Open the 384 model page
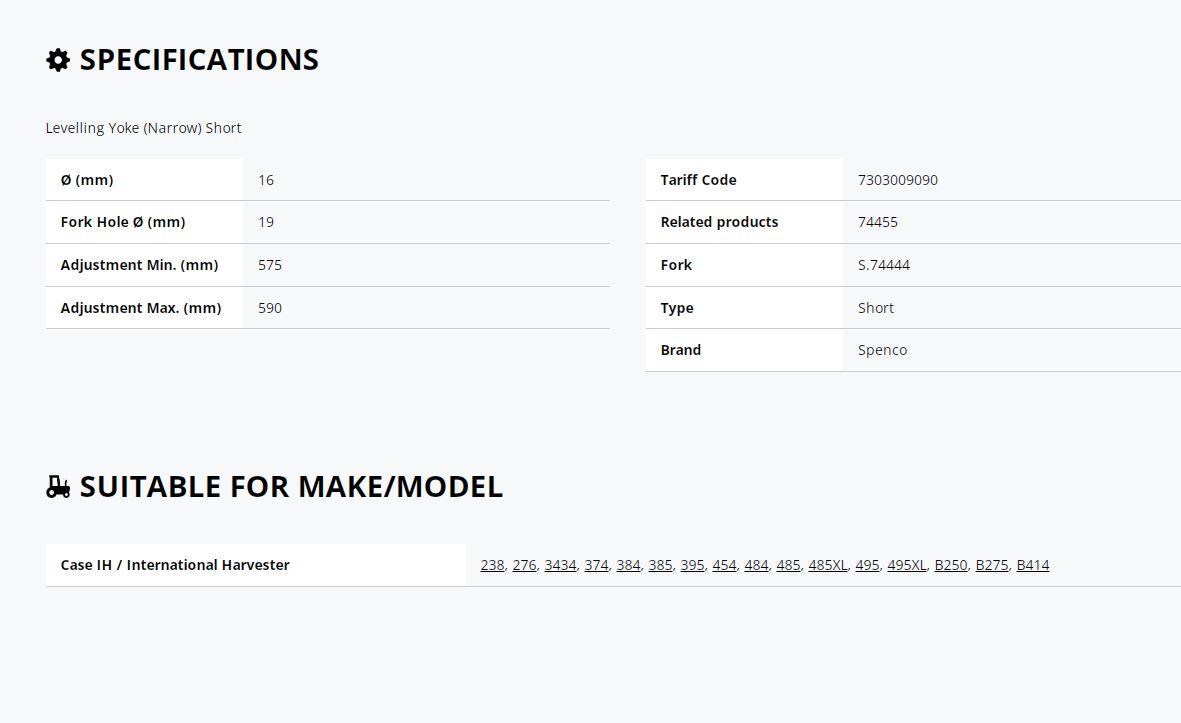Viewport: 1181px width, 723px height. (628, 565)
